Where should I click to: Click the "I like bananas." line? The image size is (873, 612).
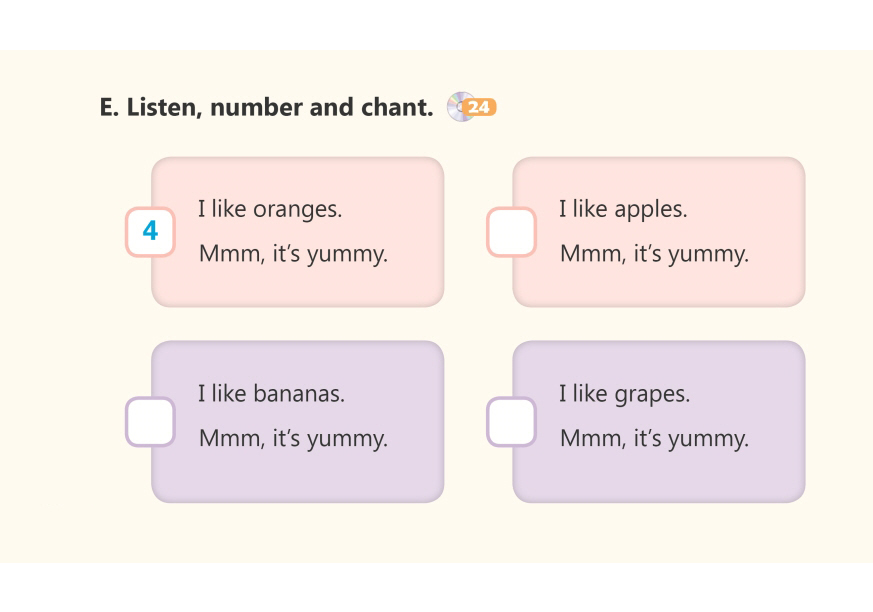(x=271, y=394)
